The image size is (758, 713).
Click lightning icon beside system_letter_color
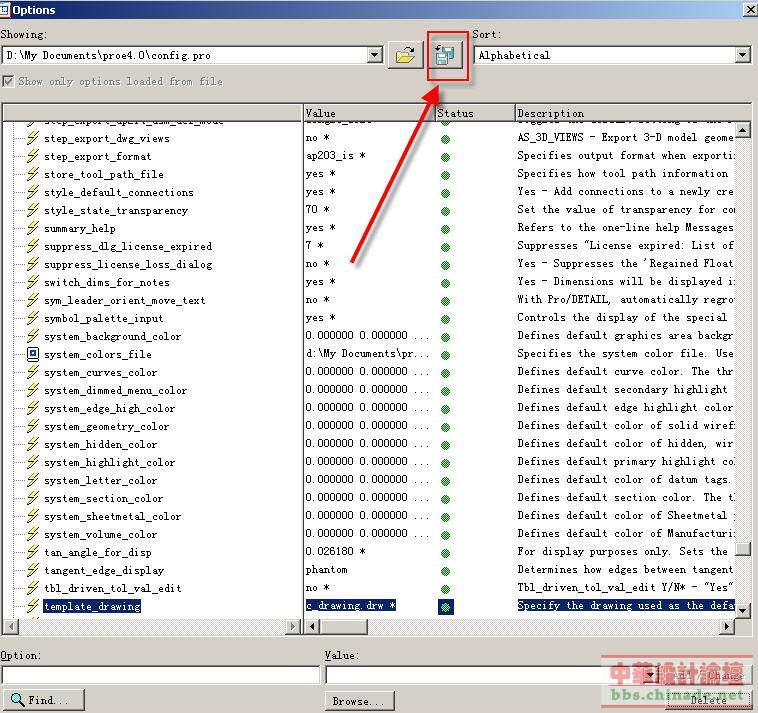32,480
